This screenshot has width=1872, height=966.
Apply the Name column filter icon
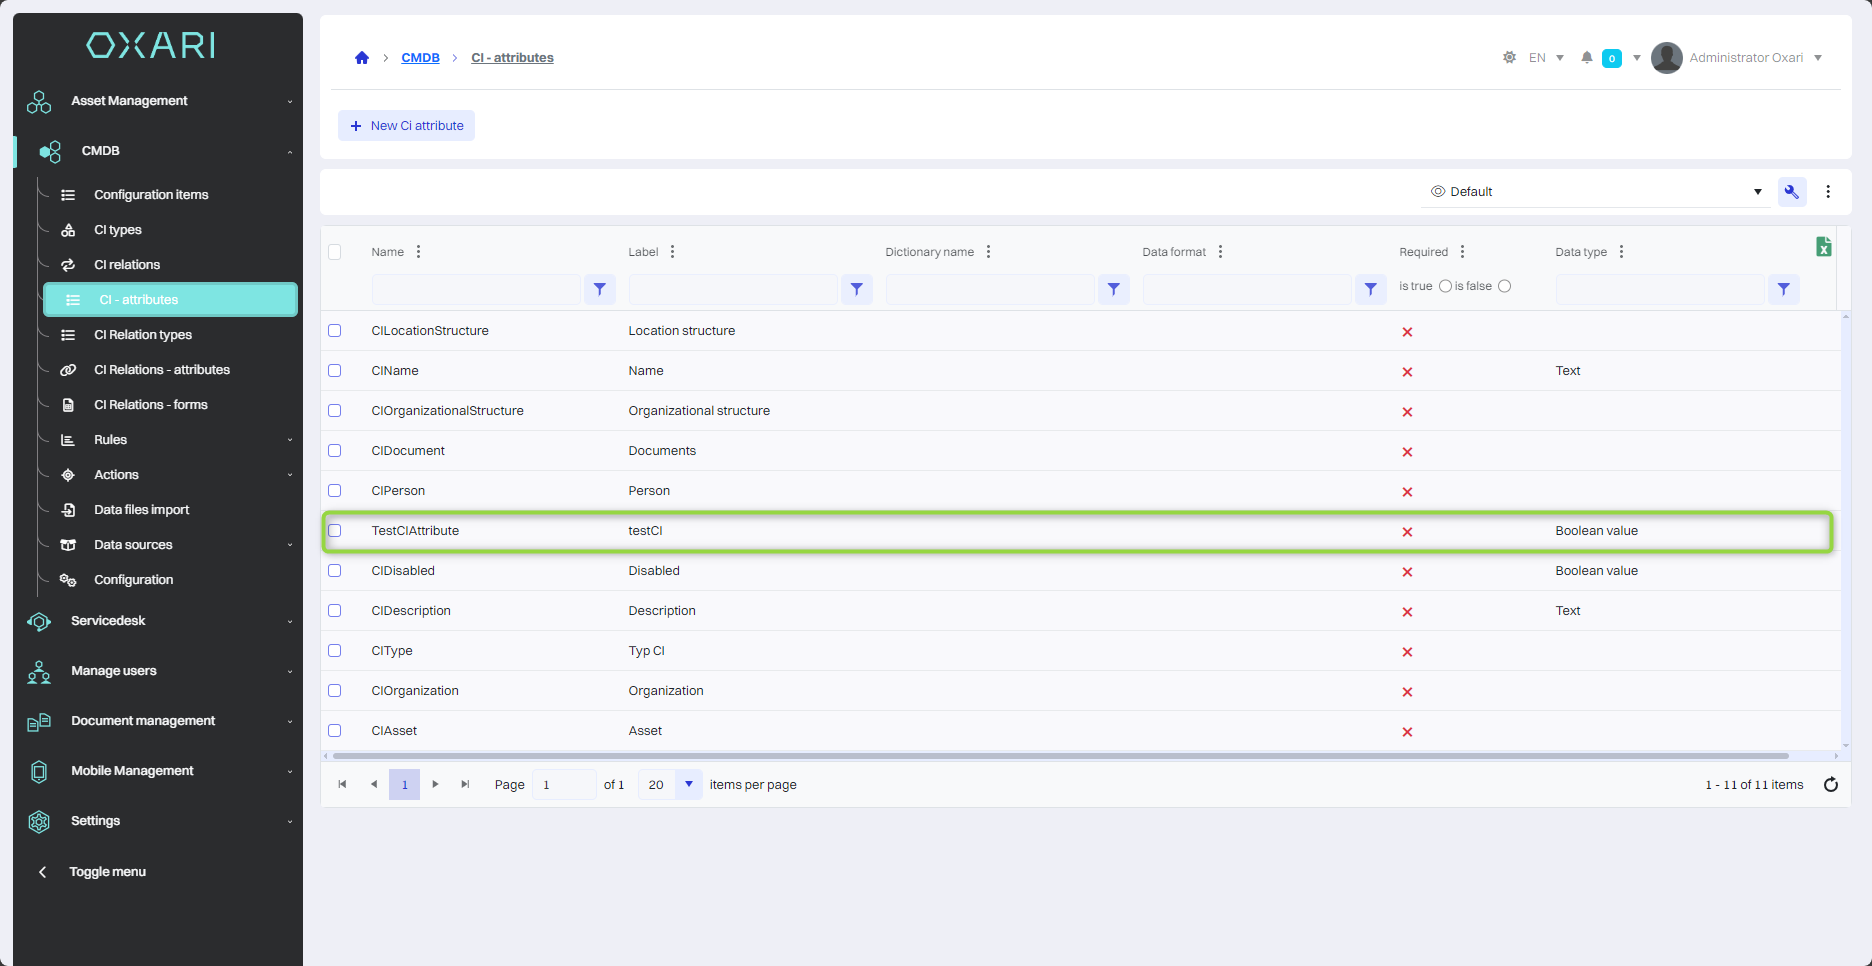(x=599, y=289)
